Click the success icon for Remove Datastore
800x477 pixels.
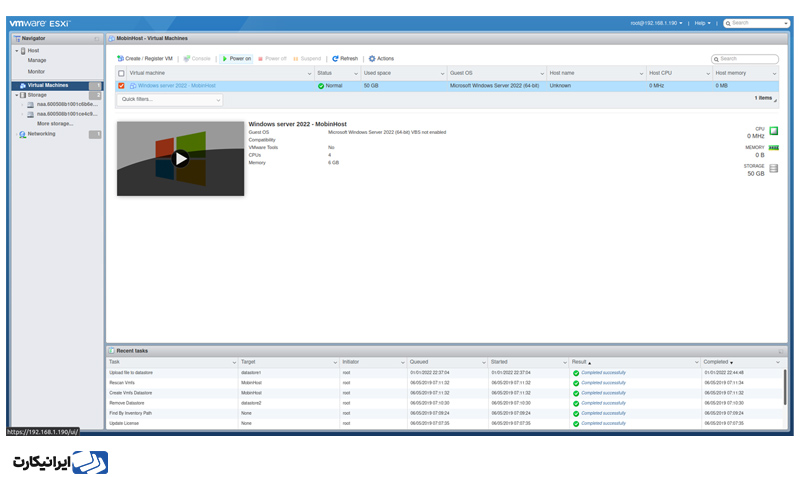click(576, 404)
